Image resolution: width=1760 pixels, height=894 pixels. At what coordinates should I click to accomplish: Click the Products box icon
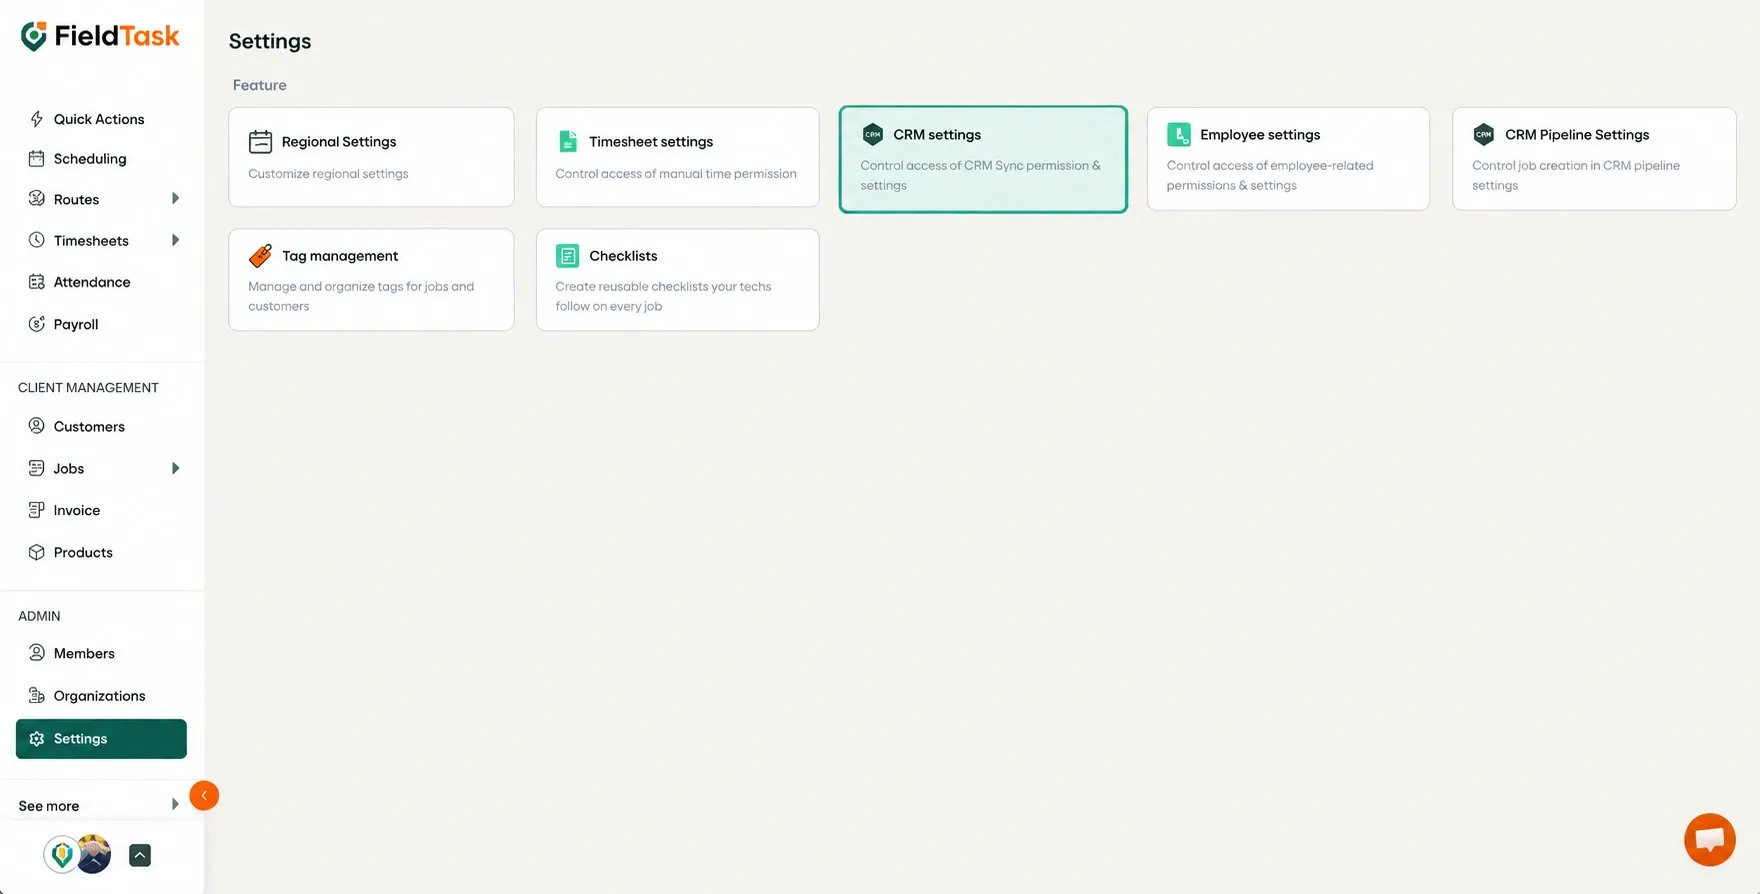(x=37, y=552)
